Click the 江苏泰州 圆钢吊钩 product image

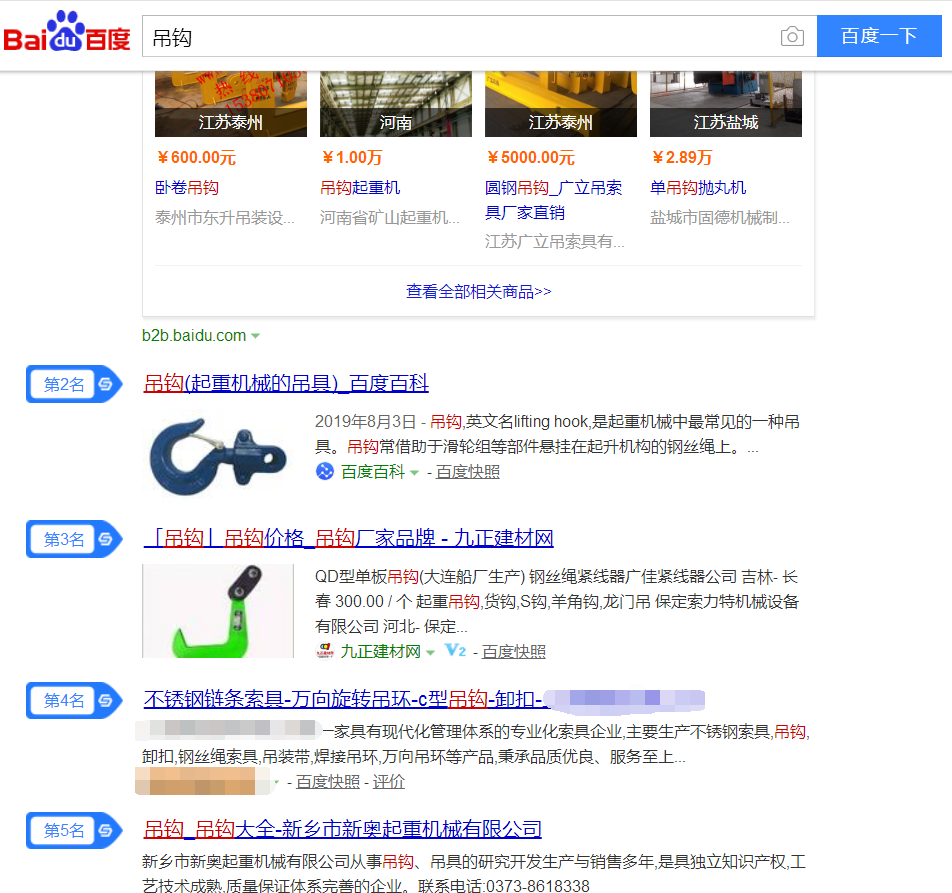click(561, 104)
